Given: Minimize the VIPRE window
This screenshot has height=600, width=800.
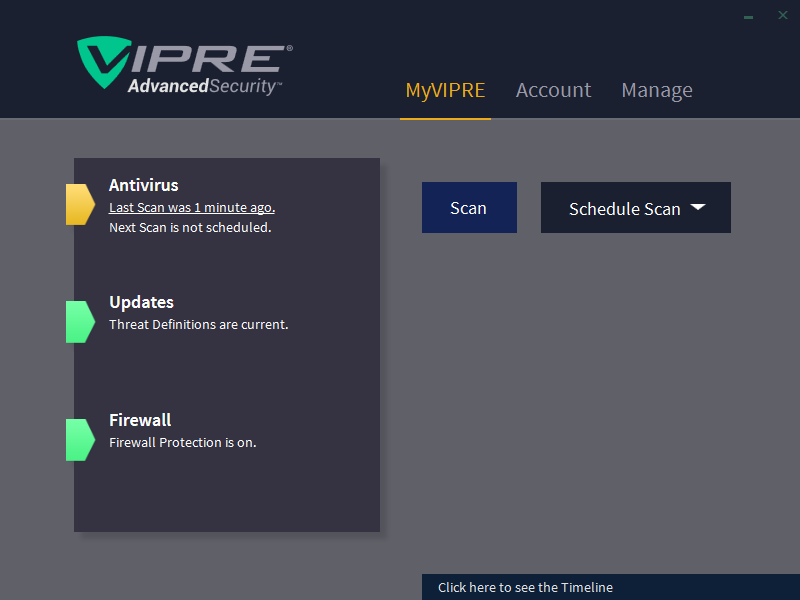Looking at the screenshot, I should pos(748,16).
